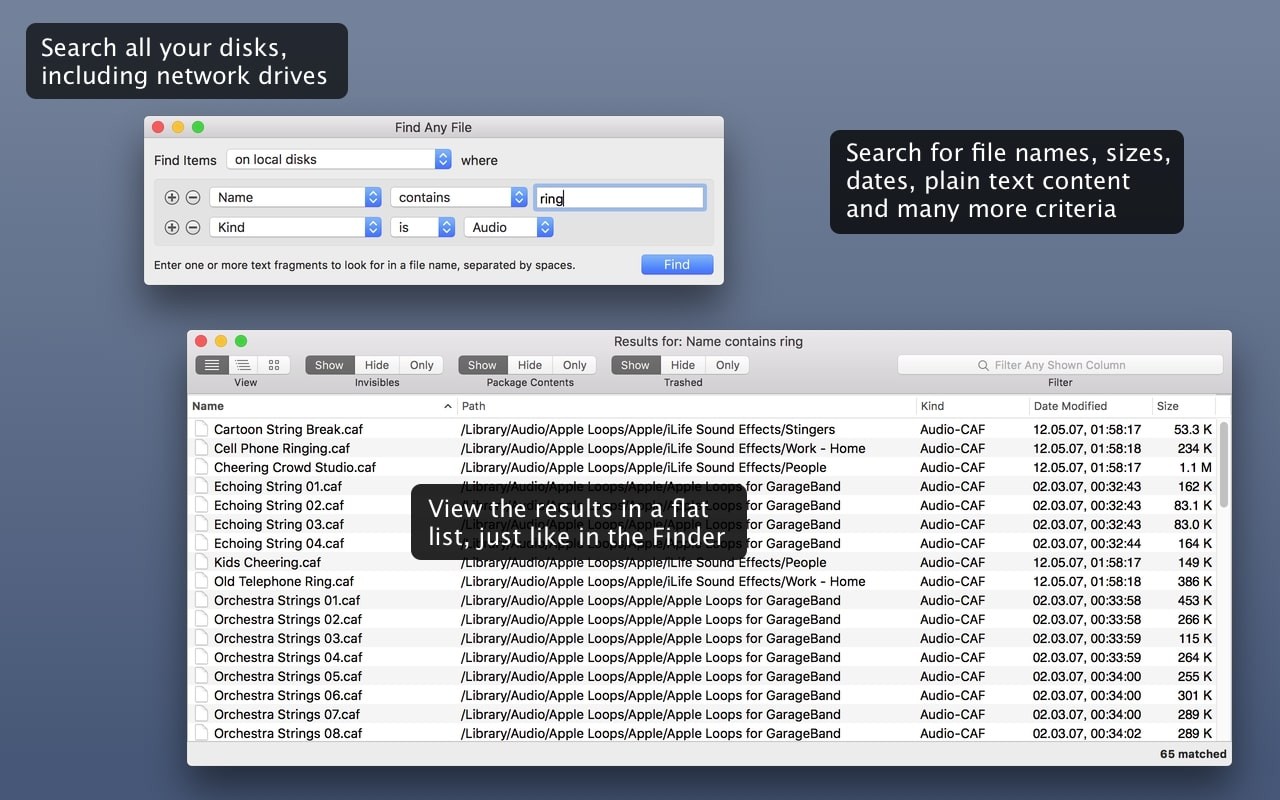Select the flat list view icon

(x=211, y=365)
